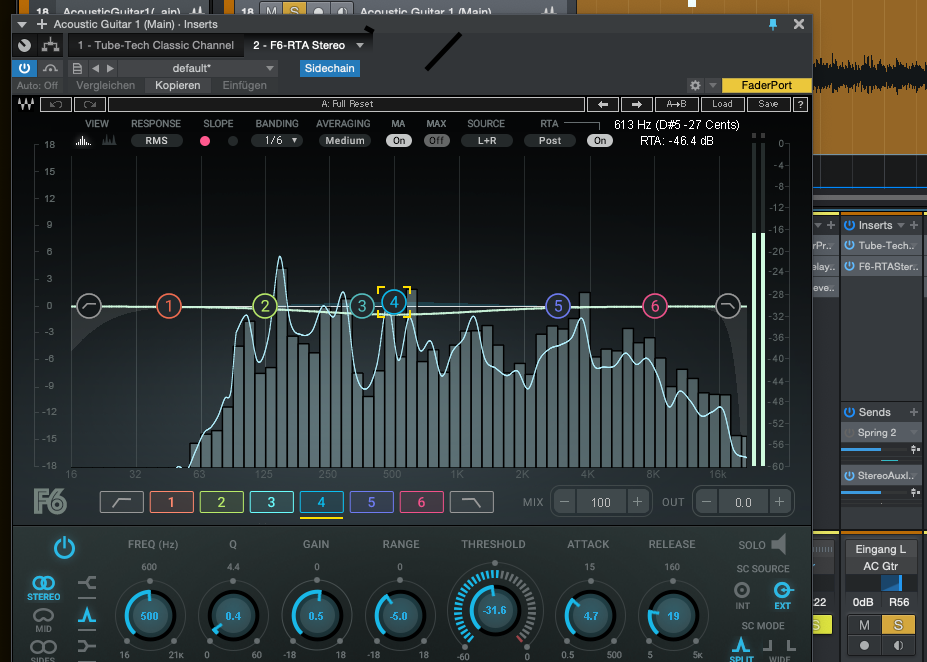Expand Inserts dropdown arrow in channel panel

(900, 225)
